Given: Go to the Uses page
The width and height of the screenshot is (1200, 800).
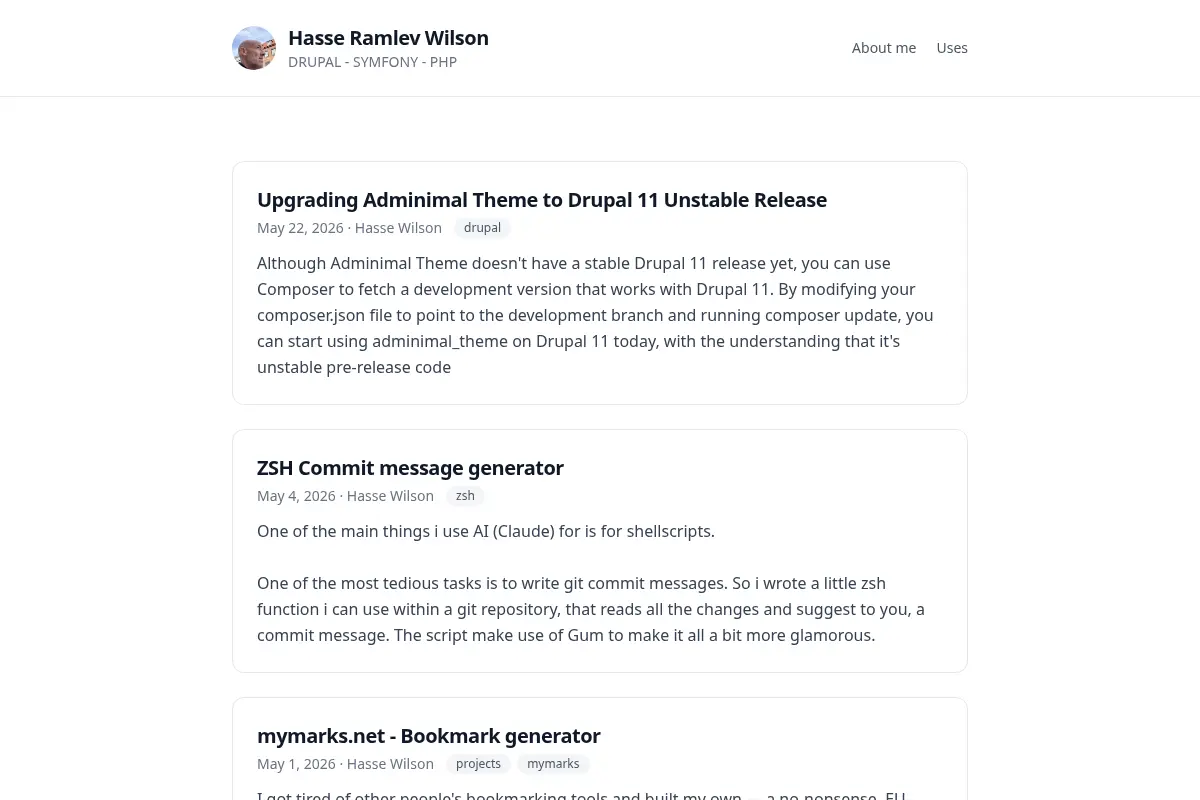Looking at the screenshot, I should coord(952,48).
